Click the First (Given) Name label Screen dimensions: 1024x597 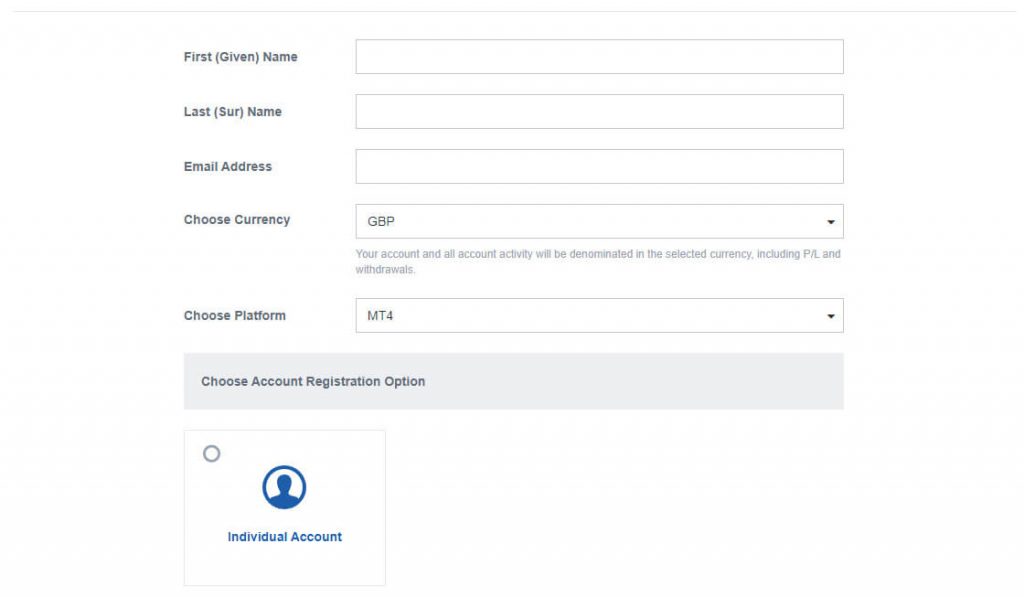pyautogui.click(x=239, y=57)
